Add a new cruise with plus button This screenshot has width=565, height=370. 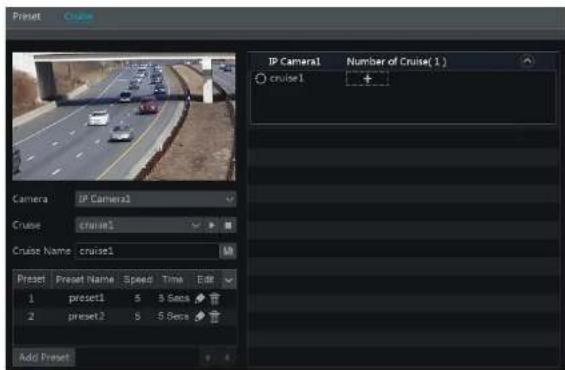pos(367,79)
